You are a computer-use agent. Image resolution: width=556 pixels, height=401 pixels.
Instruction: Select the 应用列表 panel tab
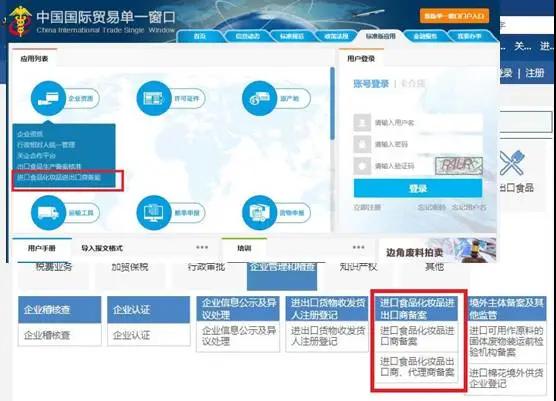click(34, 59)
